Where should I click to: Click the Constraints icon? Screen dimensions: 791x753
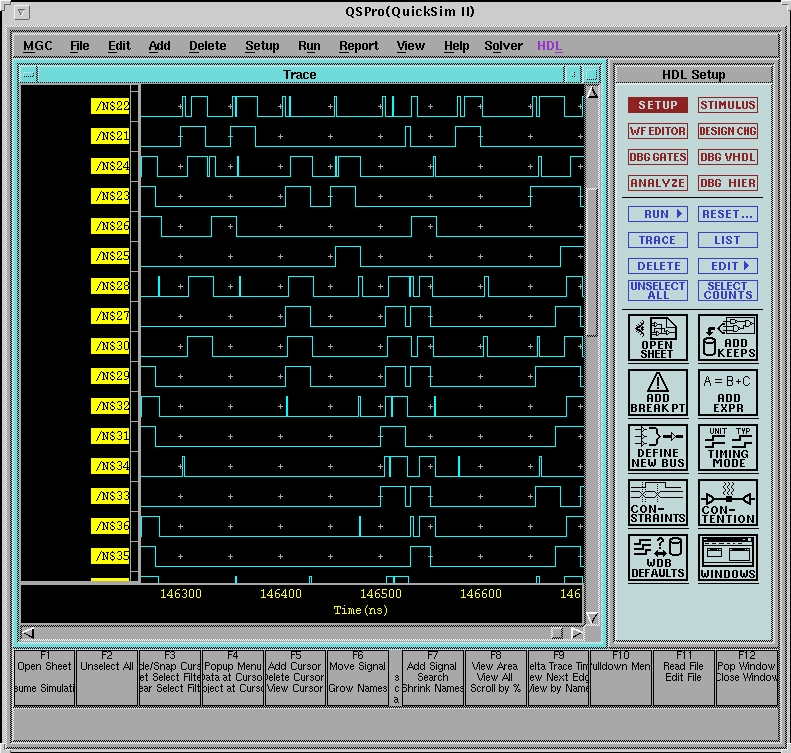(x=657, y=503)
